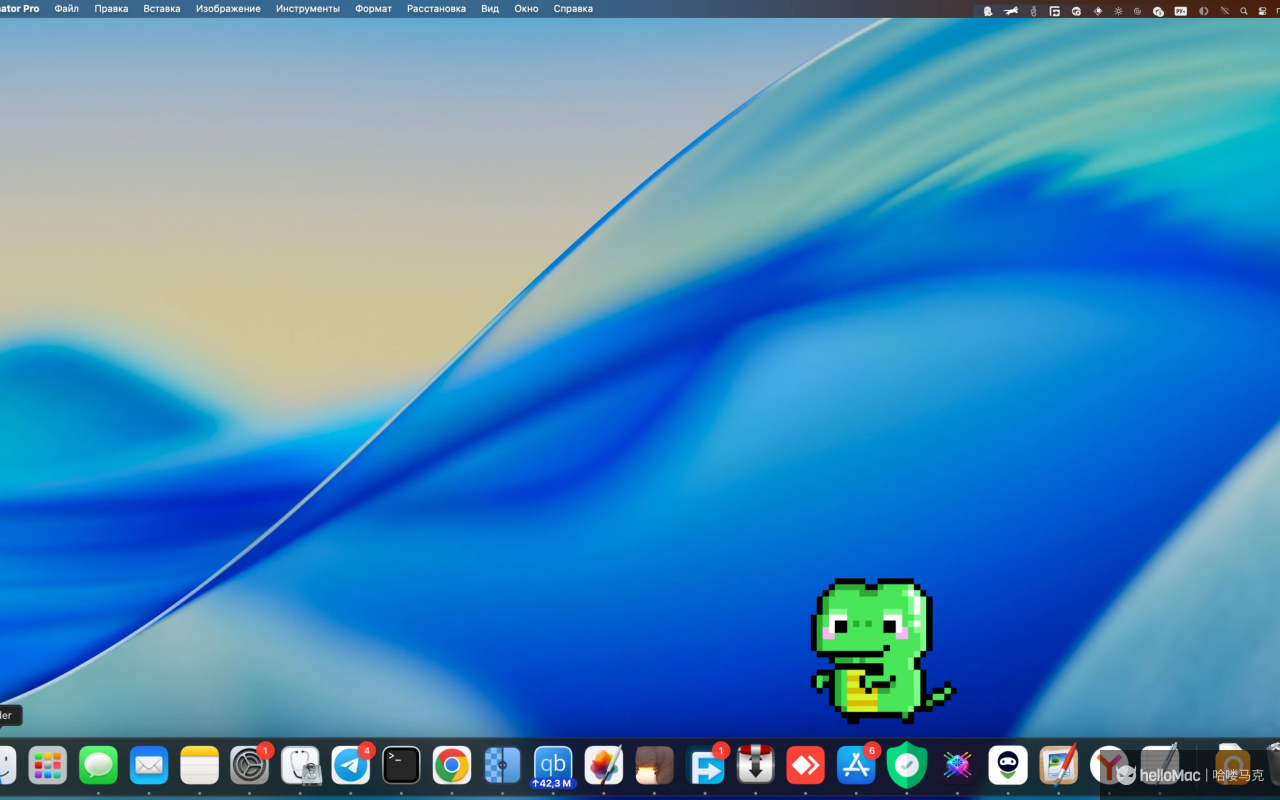The height and width of the screenshot is (800, 1280).
Task: Open the colorful neon cube app in Dock
Action: point(957,766)
